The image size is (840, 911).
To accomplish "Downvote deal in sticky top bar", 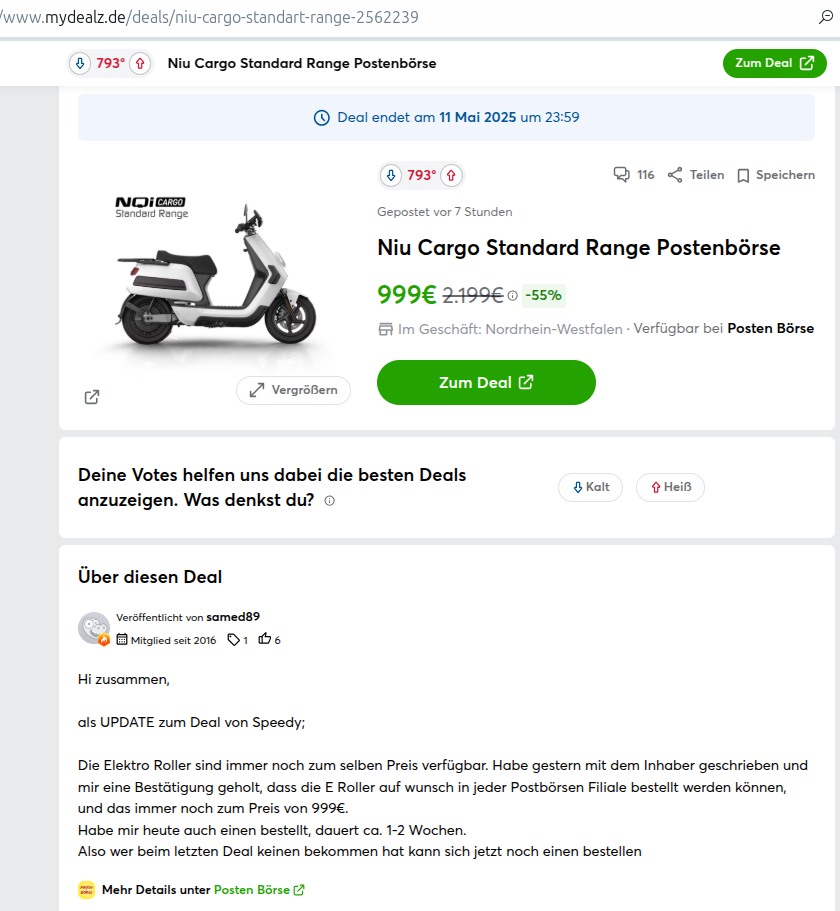I will tap(79, 63).
